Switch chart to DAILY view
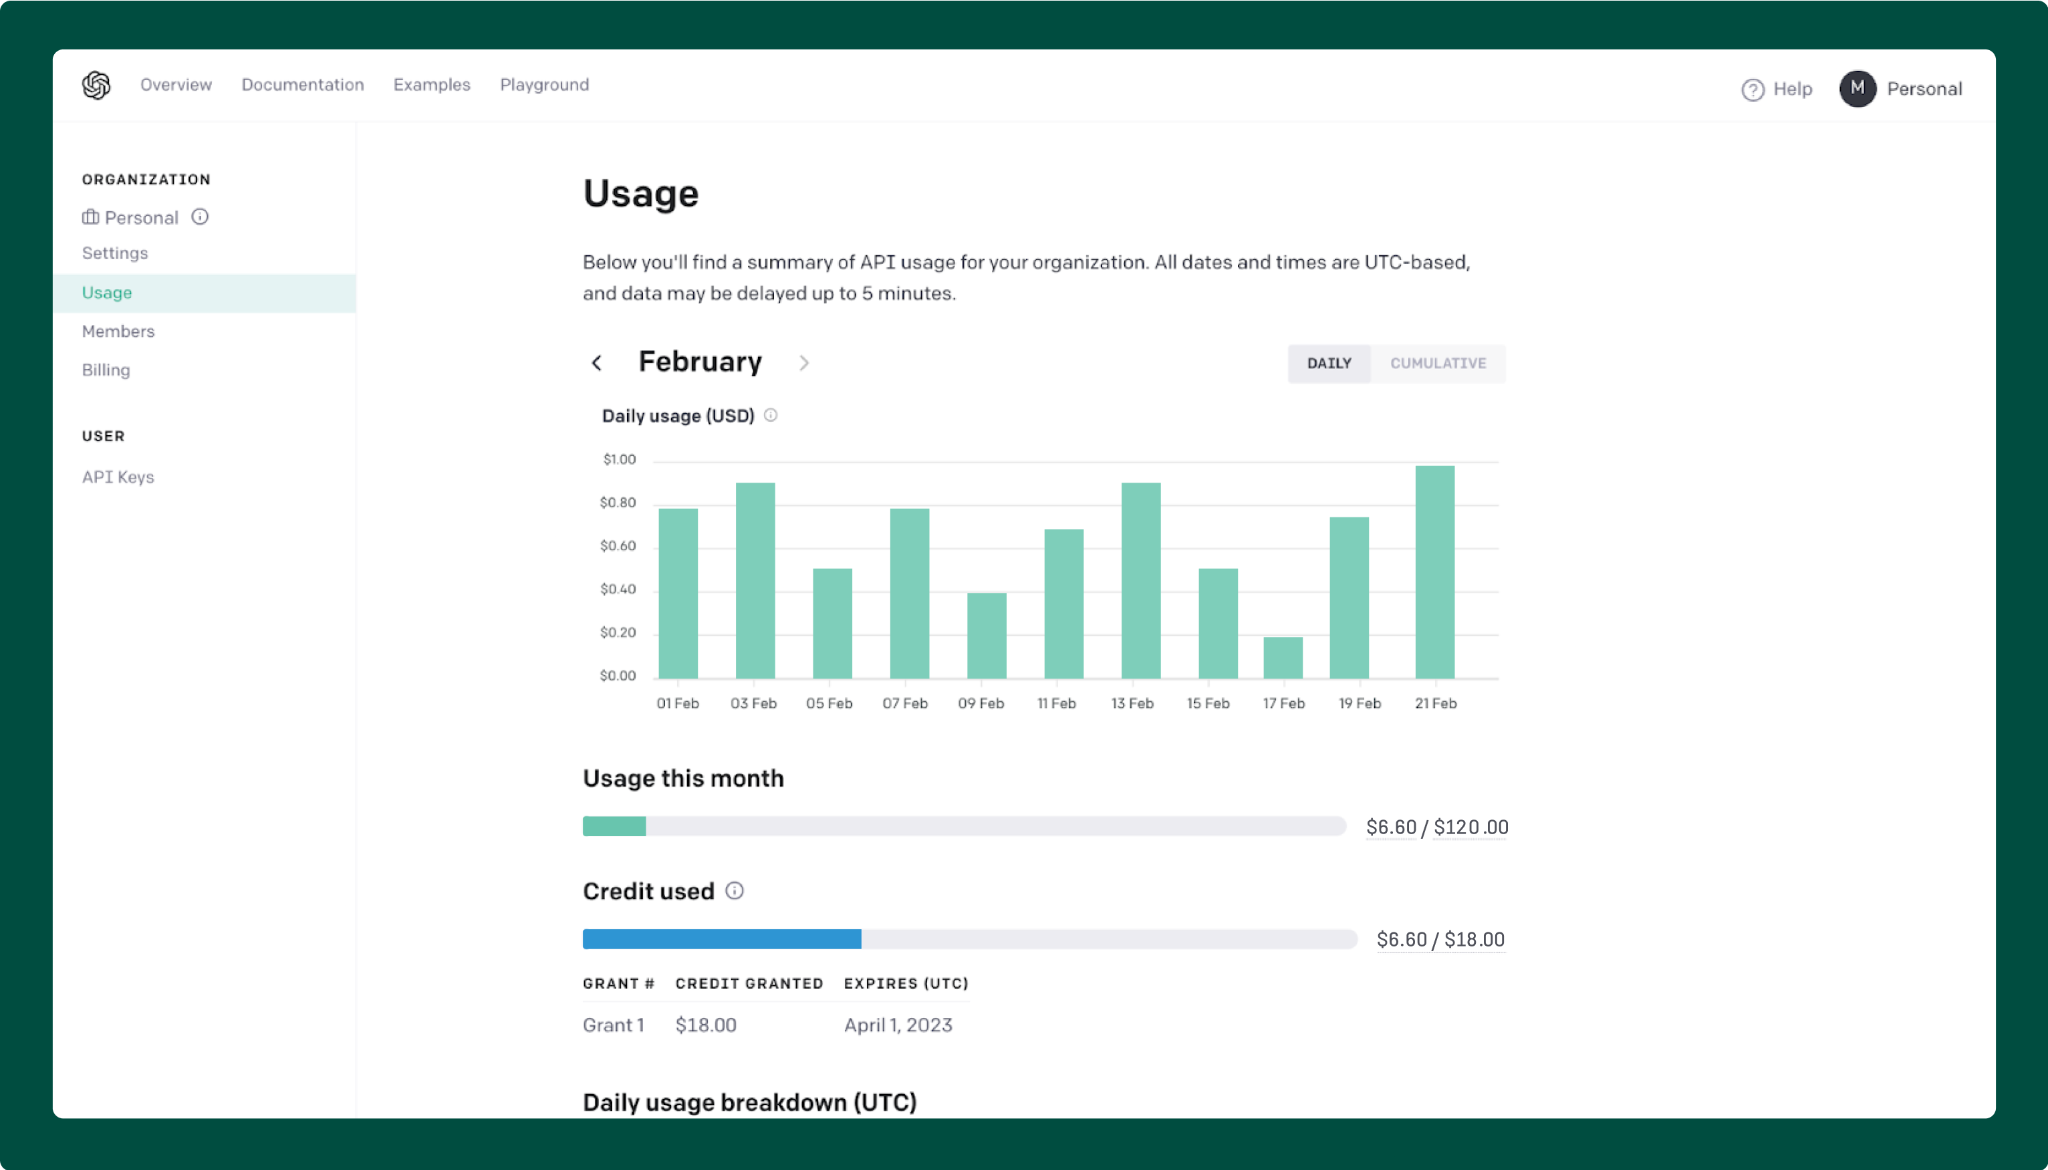Viewport: 2048px width, 1170px height. (1329, 363)
